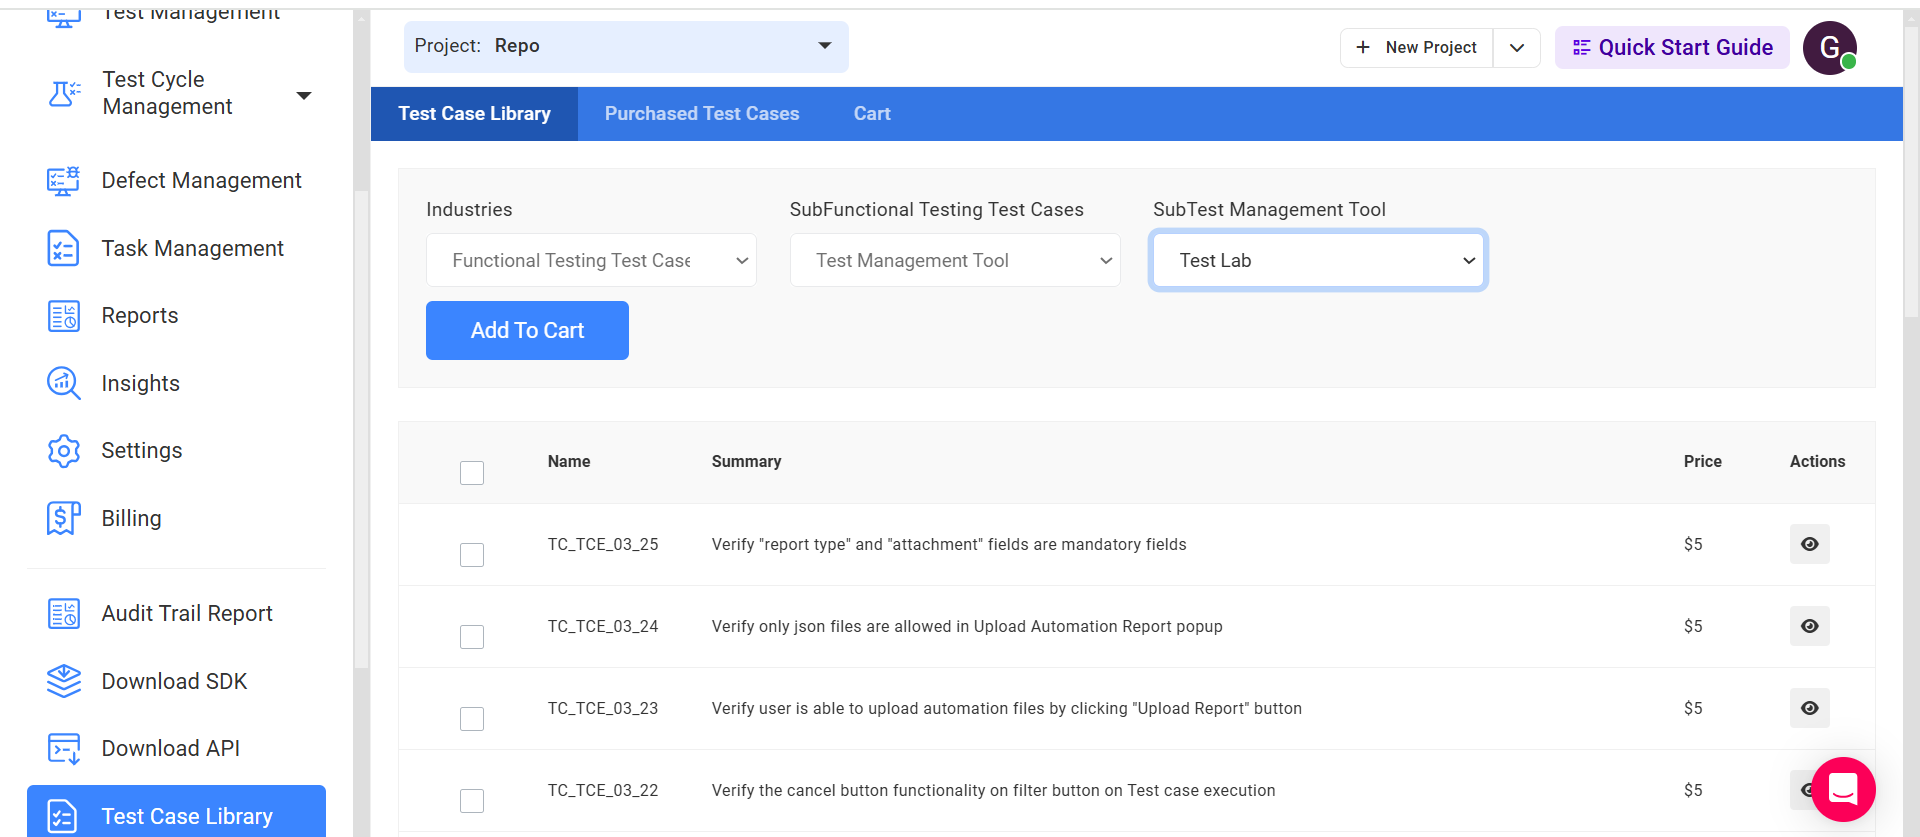The height and width of the screenshot is (837, 1920).
Task: Click test case name TC_TCE_03_23
Action: (603, 708)
